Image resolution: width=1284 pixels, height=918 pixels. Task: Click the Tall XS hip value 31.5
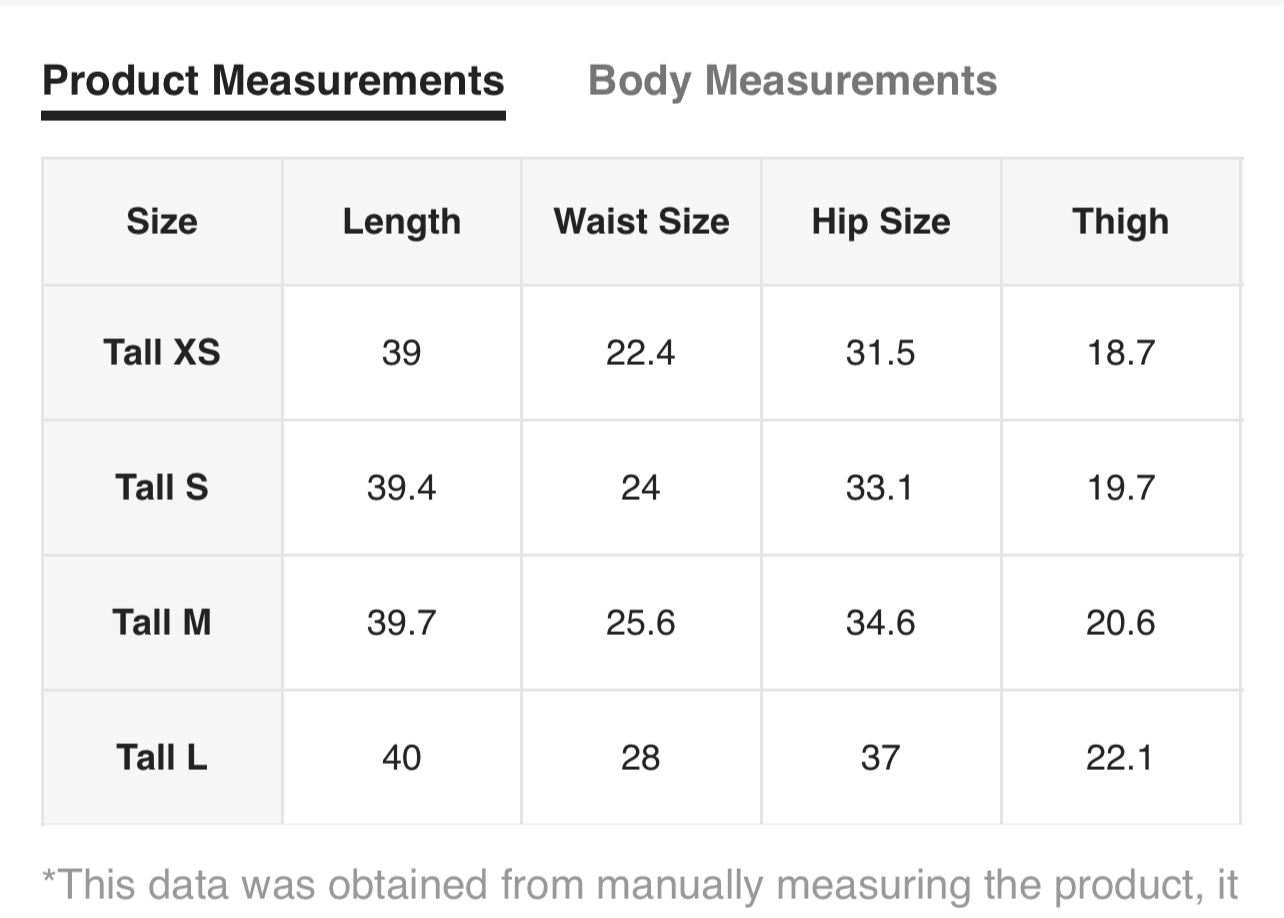coord(880,352)
